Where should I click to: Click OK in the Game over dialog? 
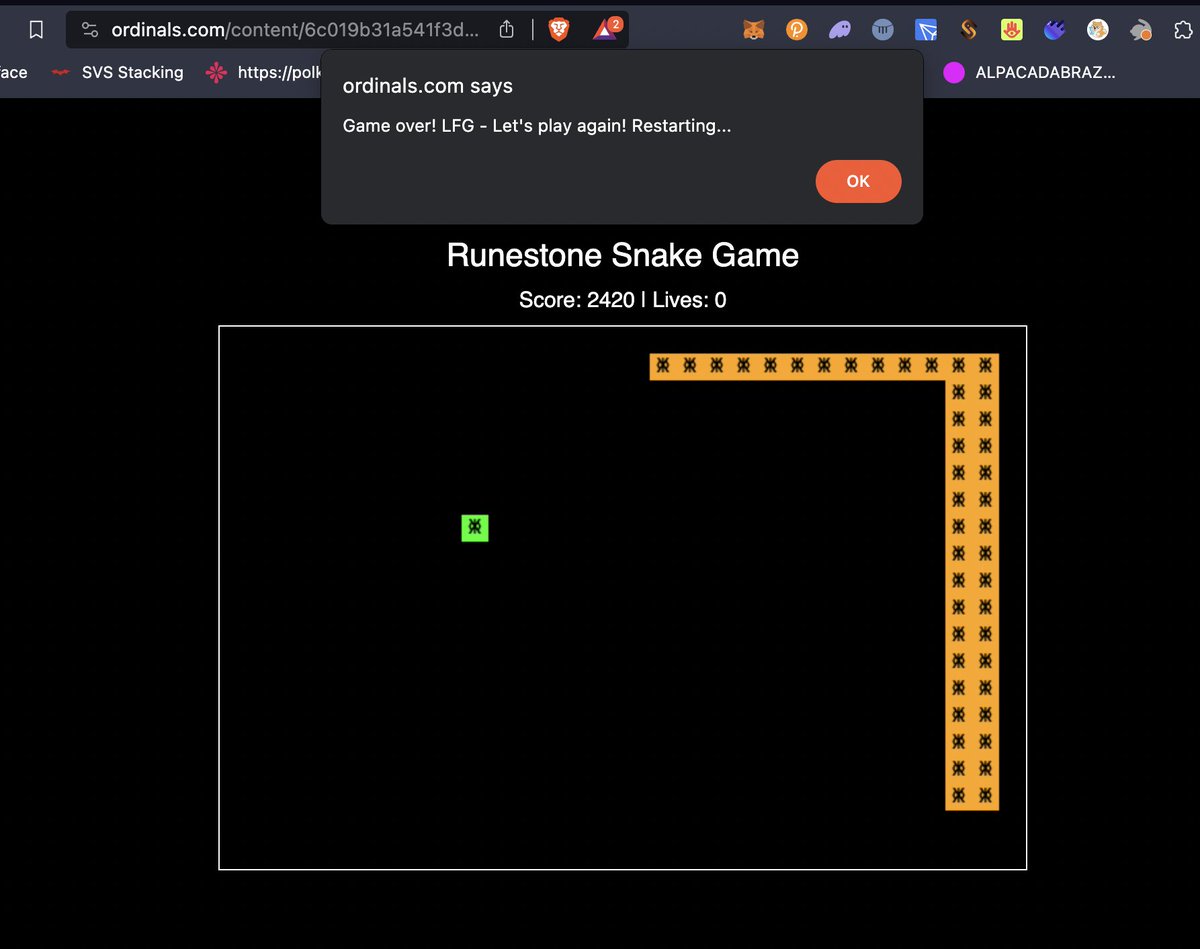click(x=858, y=181)
